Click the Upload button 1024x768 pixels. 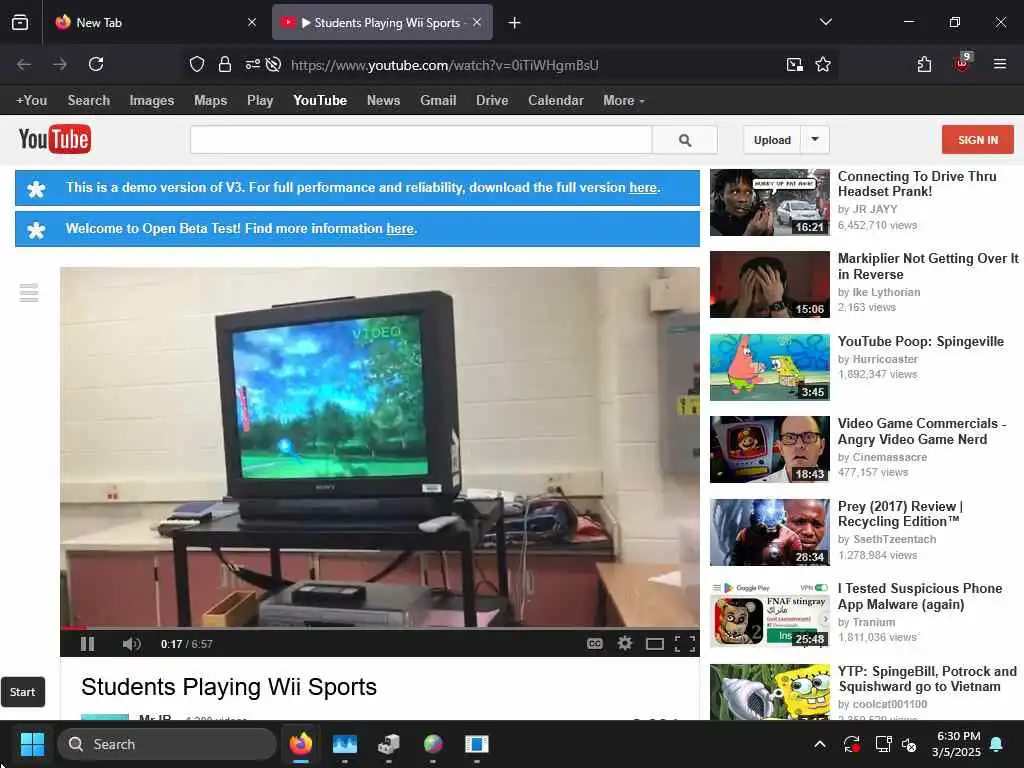pos(772,140)
